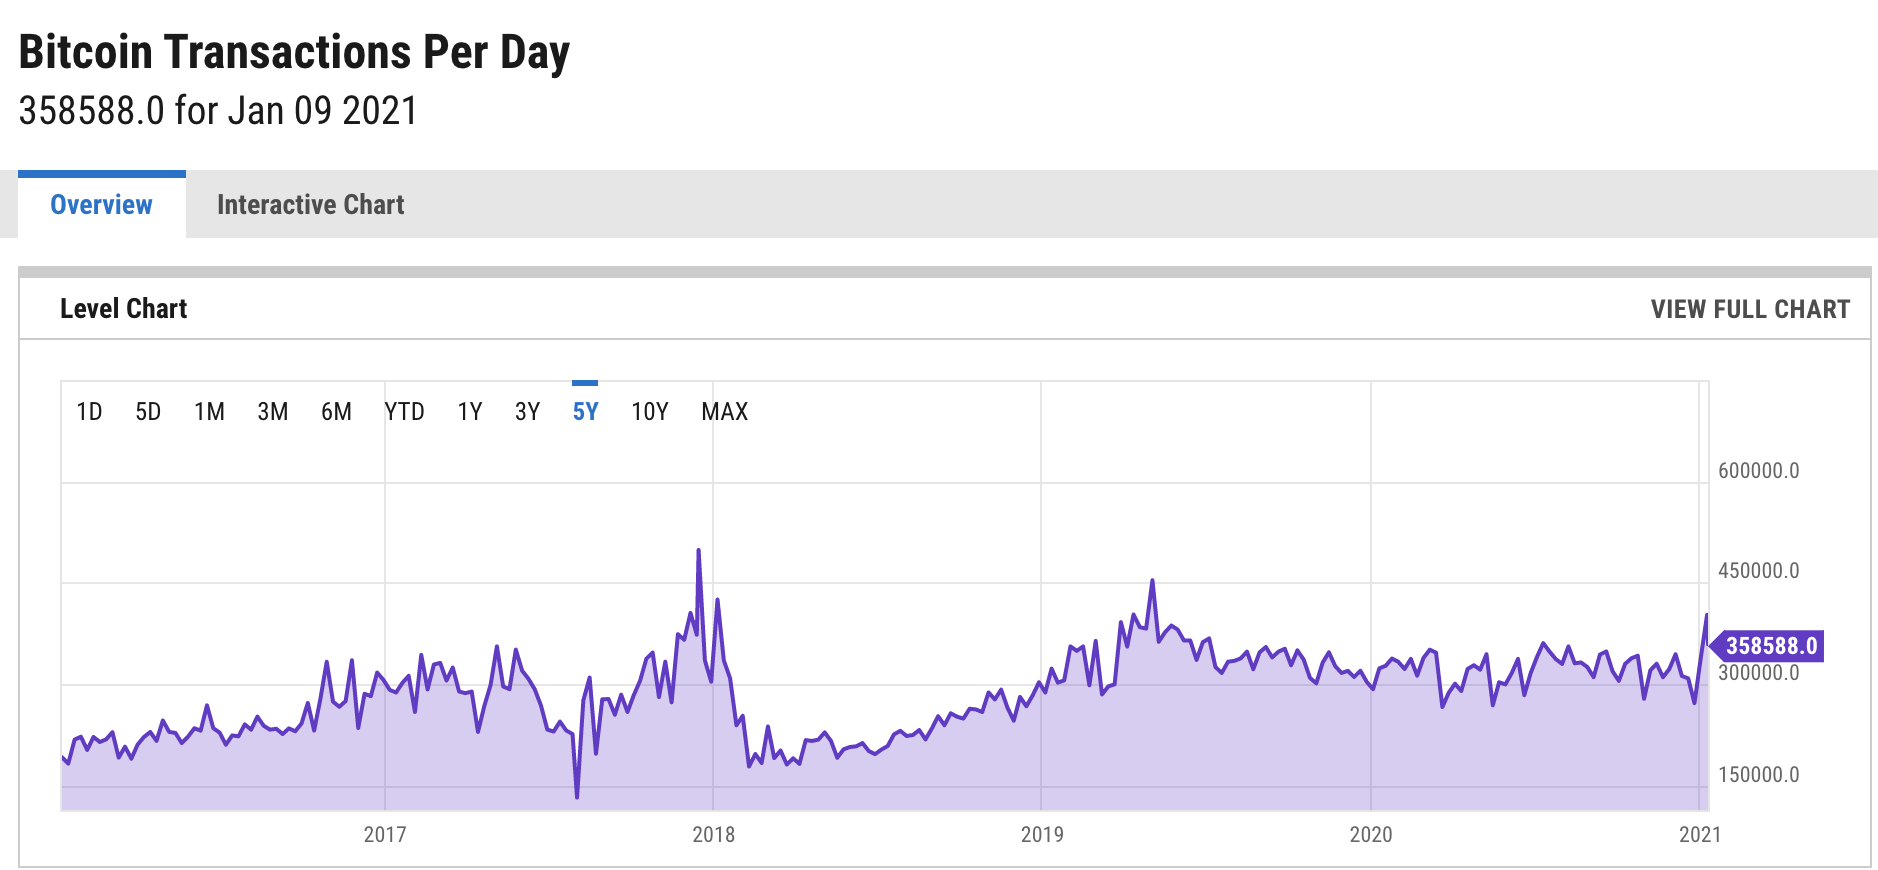Select the 1D time range
The width and height of the screenshot is (1878, 870).
[x=89, y=411]
